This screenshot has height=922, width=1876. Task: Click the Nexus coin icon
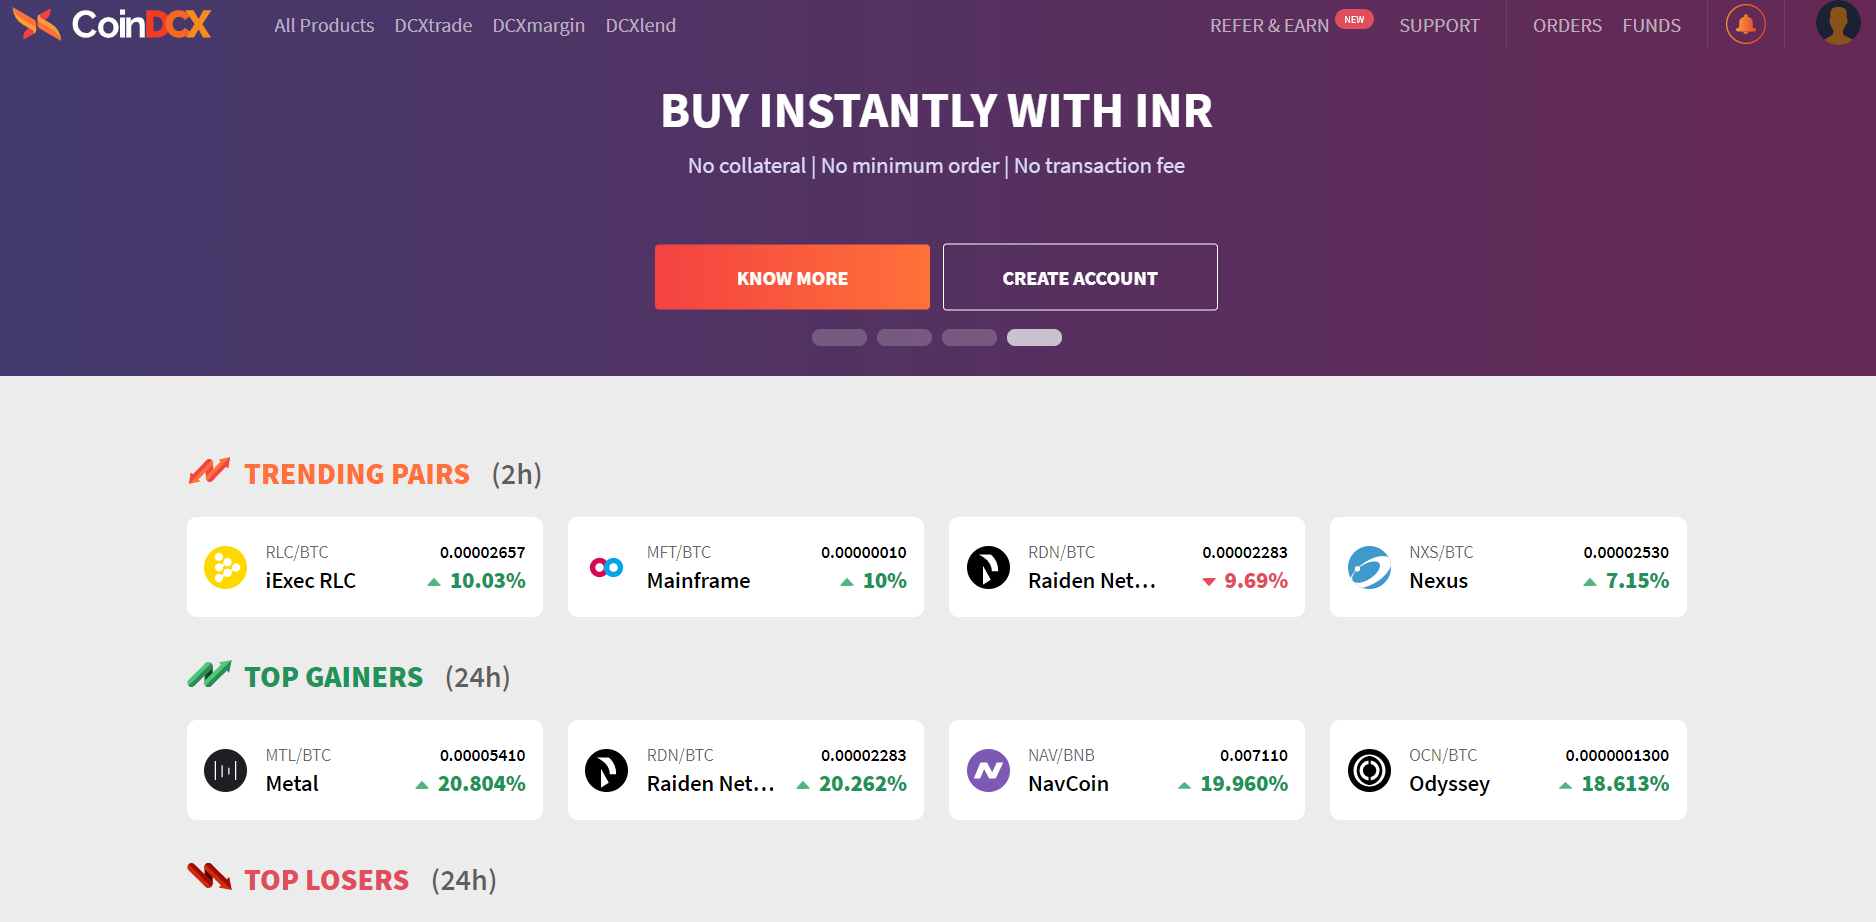[x=1369, y=568]
